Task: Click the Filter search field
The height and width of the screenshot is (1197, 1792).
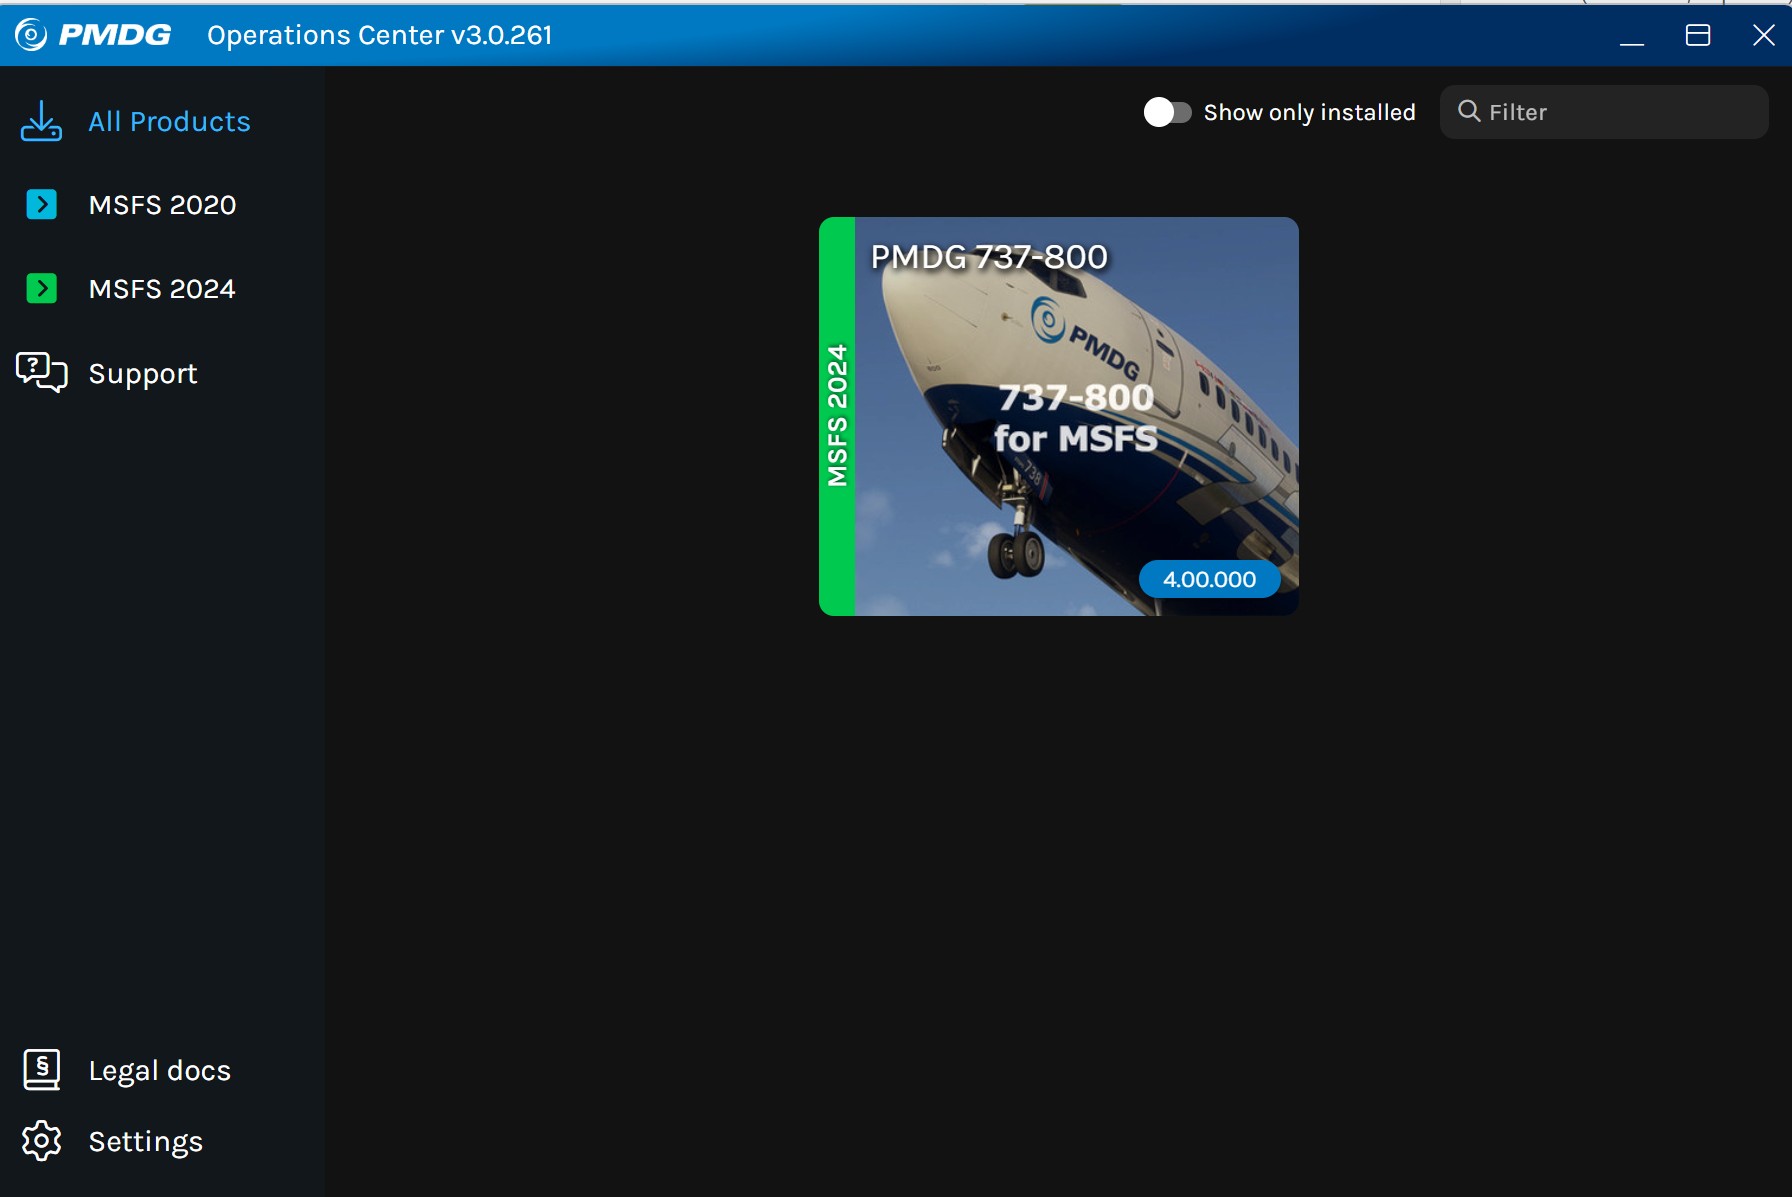Action: [x=1604, y=112]
